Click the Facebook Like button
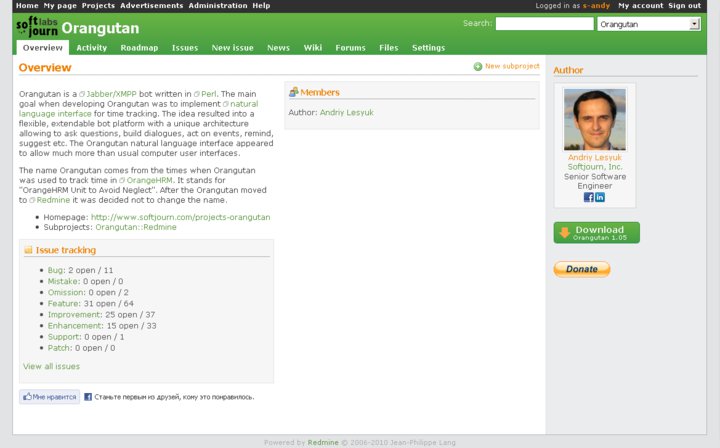The image size is (720, 448). [x=50, y=397]
